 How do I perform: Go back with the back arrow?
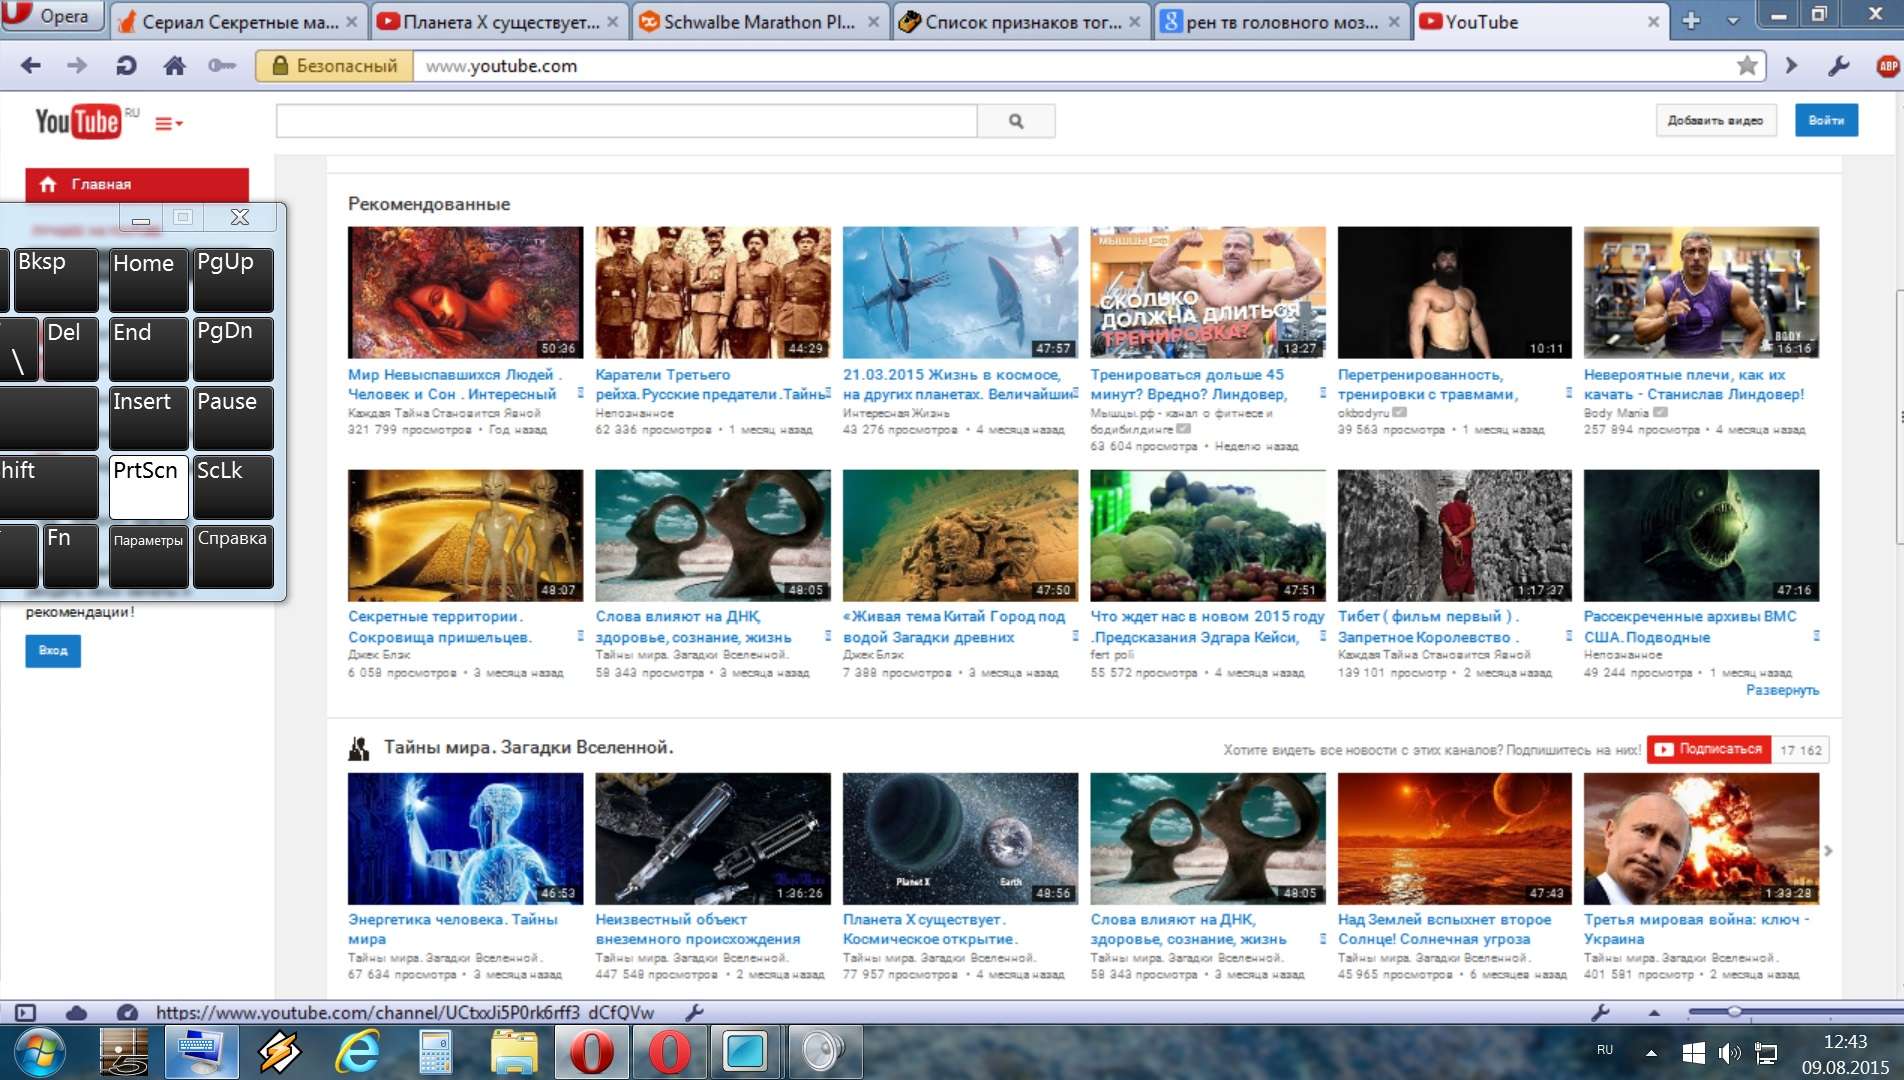[31, 66]
